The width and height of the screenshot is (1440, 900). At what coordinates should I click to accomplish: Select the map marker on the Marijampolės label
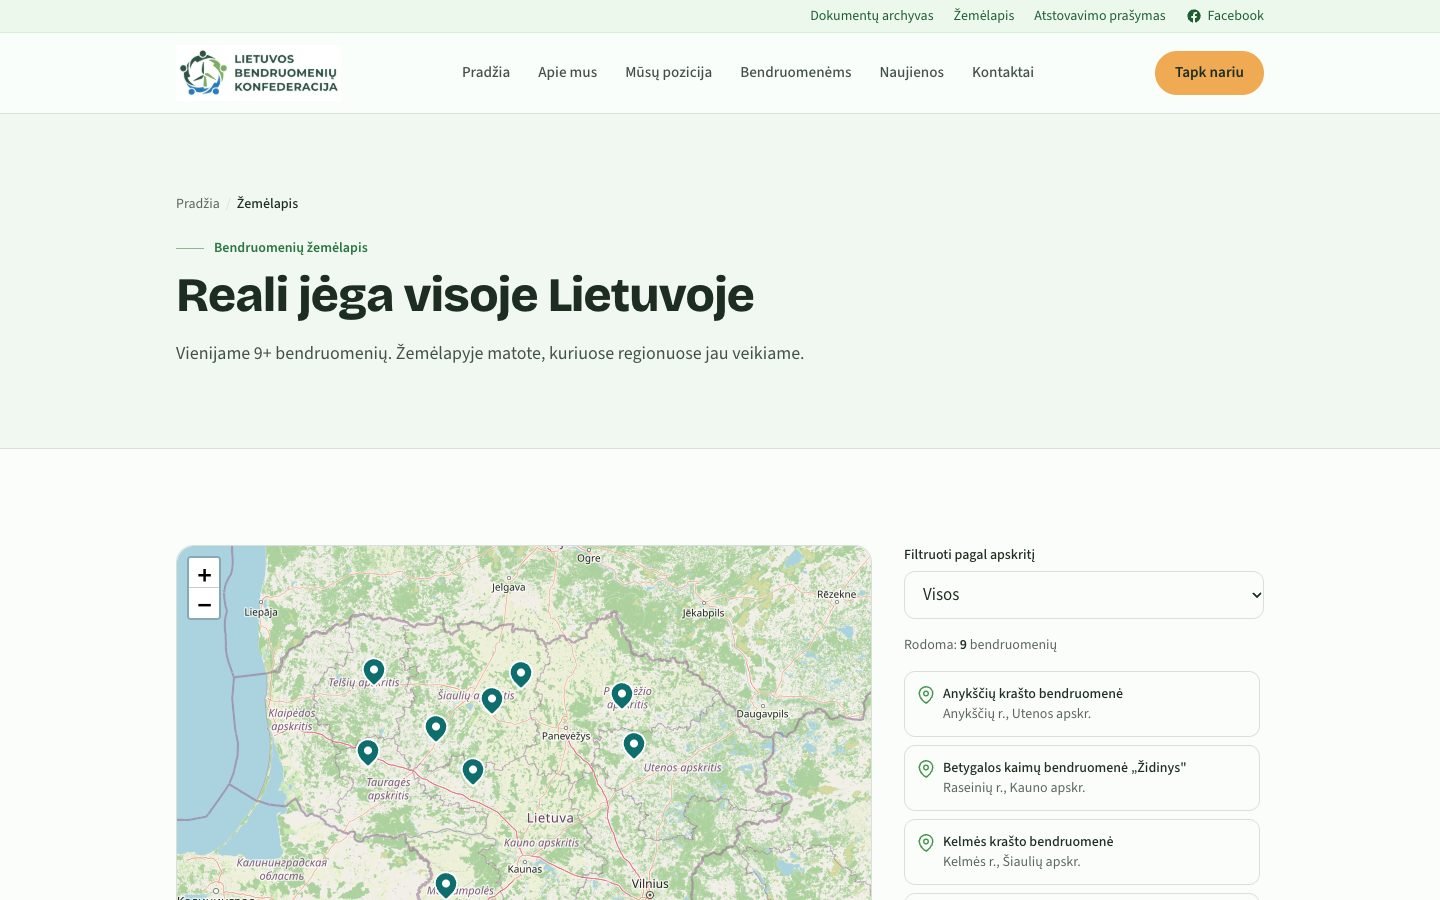(446, 884)
